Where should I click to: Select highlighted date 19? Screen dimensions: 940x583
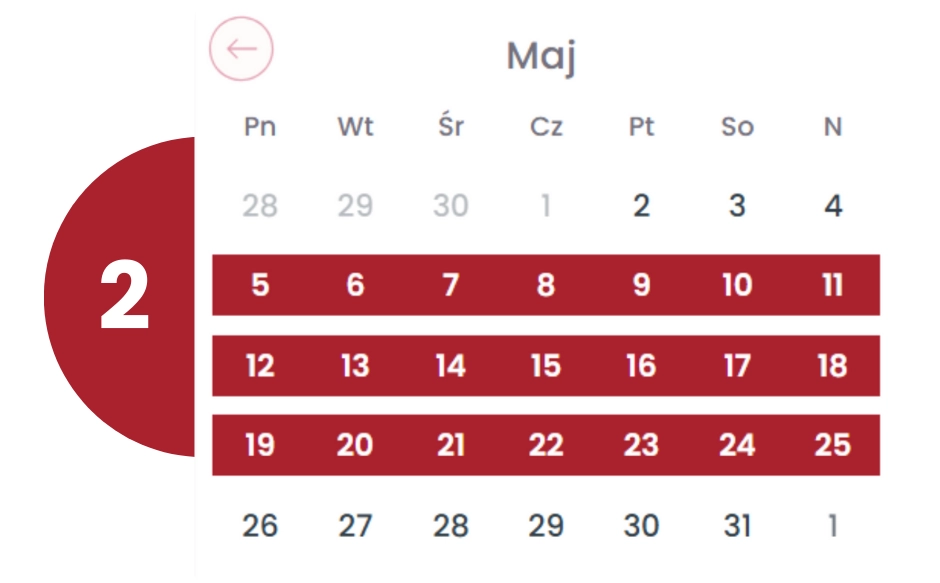coord(260,445)
